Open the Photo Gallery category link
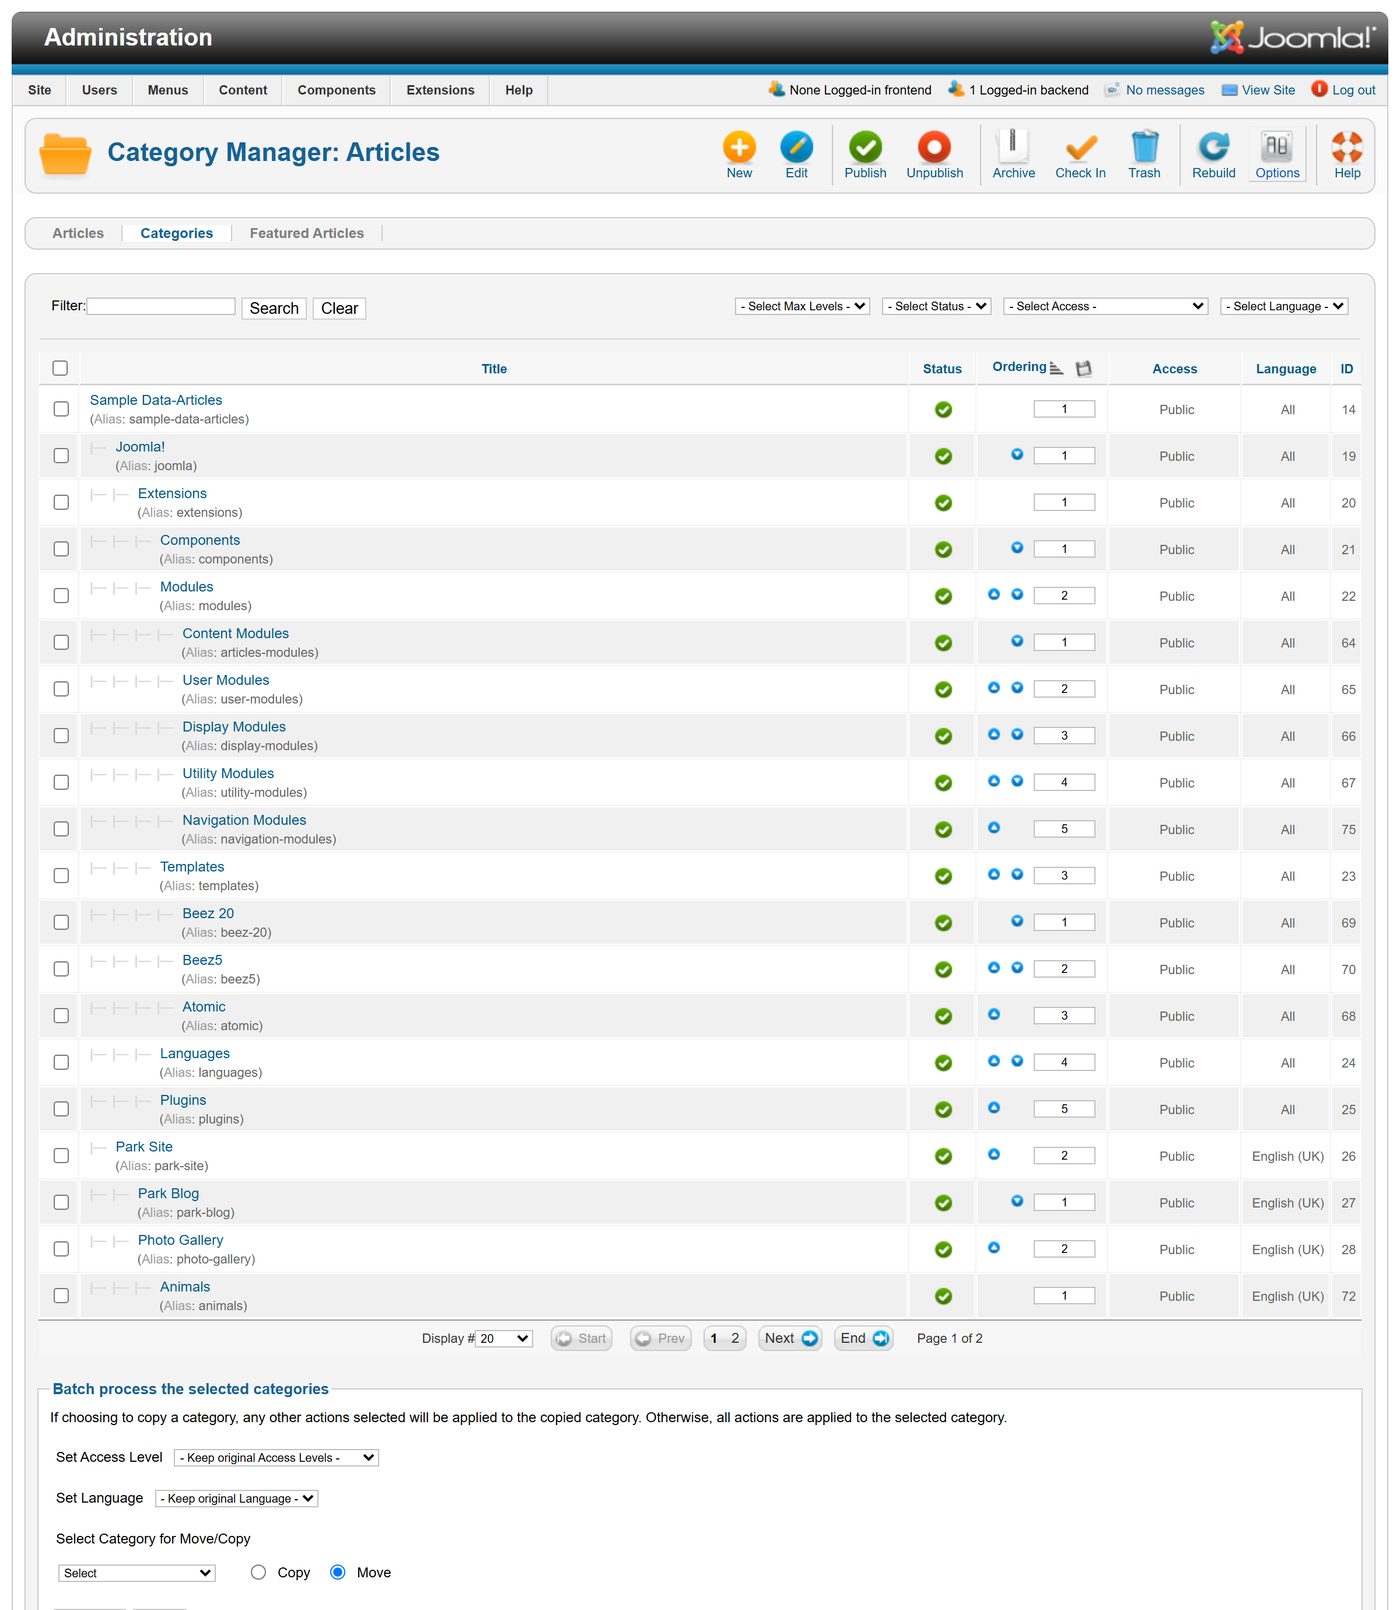The height and width of the screenshot is (1610, 1400). coord(180,1240)
